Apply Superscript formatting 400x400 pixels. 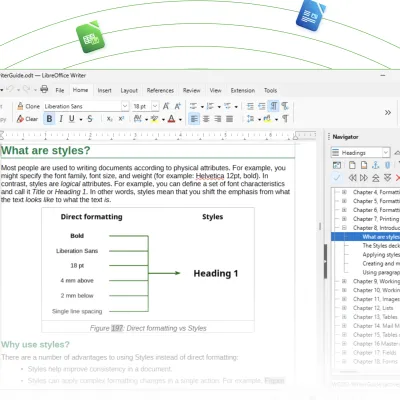[121, 119]
